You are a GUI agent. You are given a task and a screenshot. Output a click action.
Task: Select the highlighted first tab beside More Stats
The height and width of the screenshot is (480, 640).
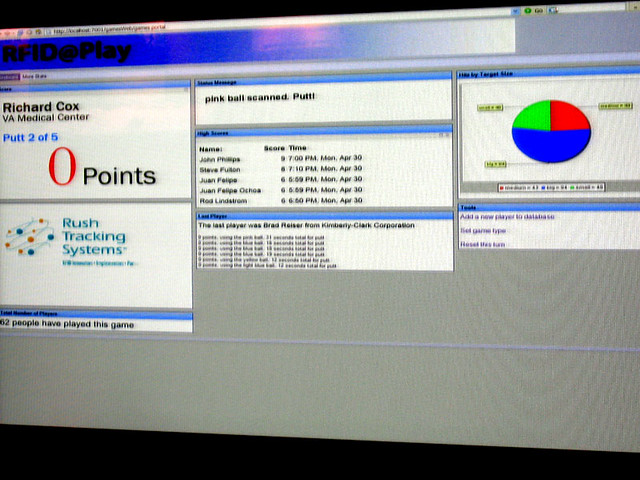pyautogui.click(x=9, y=76)
